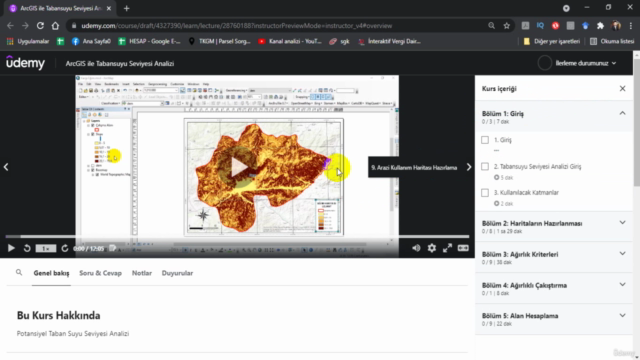640x360 pixels.
Task: Search course content magnifier icon
Action: click(19, 273)
